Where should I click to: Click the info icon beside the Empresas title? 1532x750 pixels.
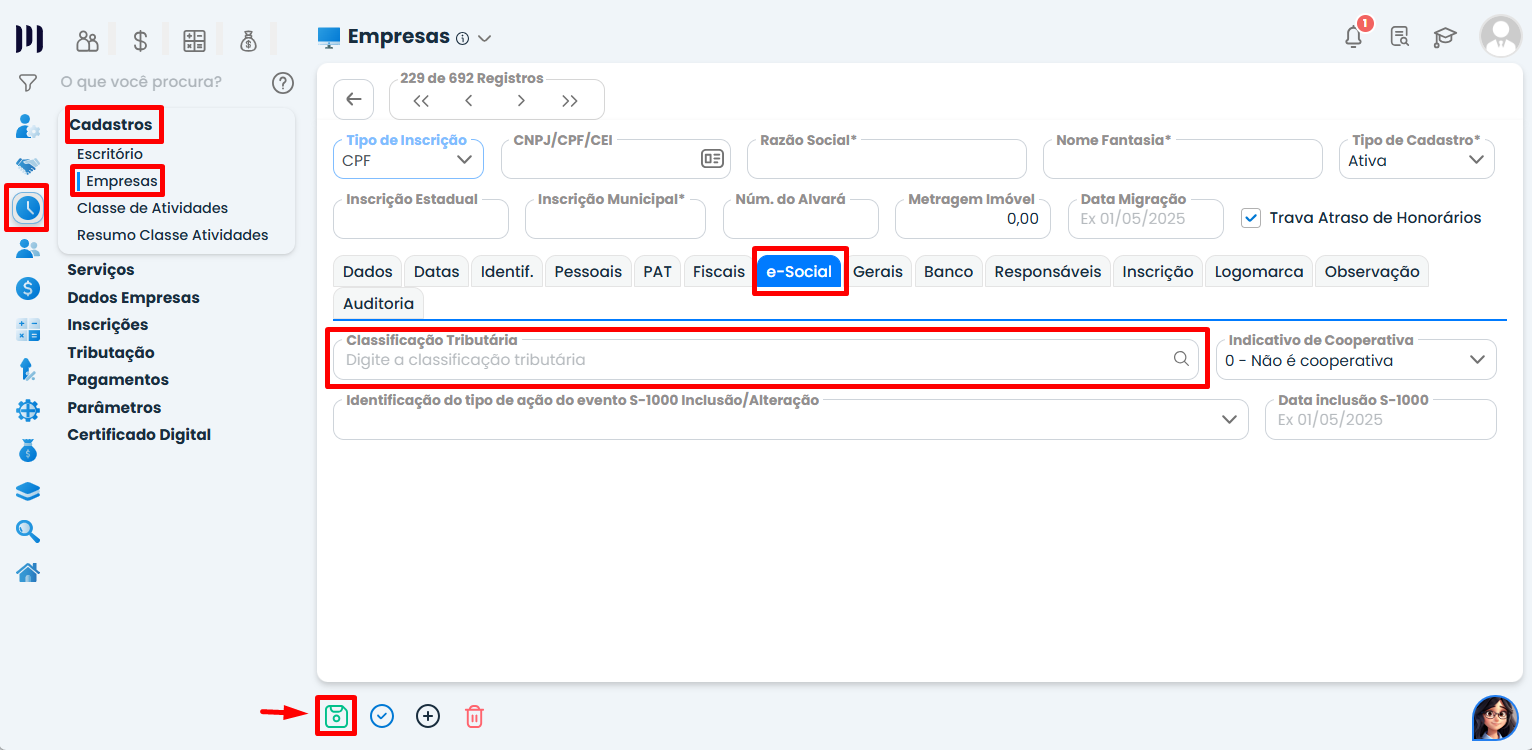pyautogui.click(x=462, y=39)
